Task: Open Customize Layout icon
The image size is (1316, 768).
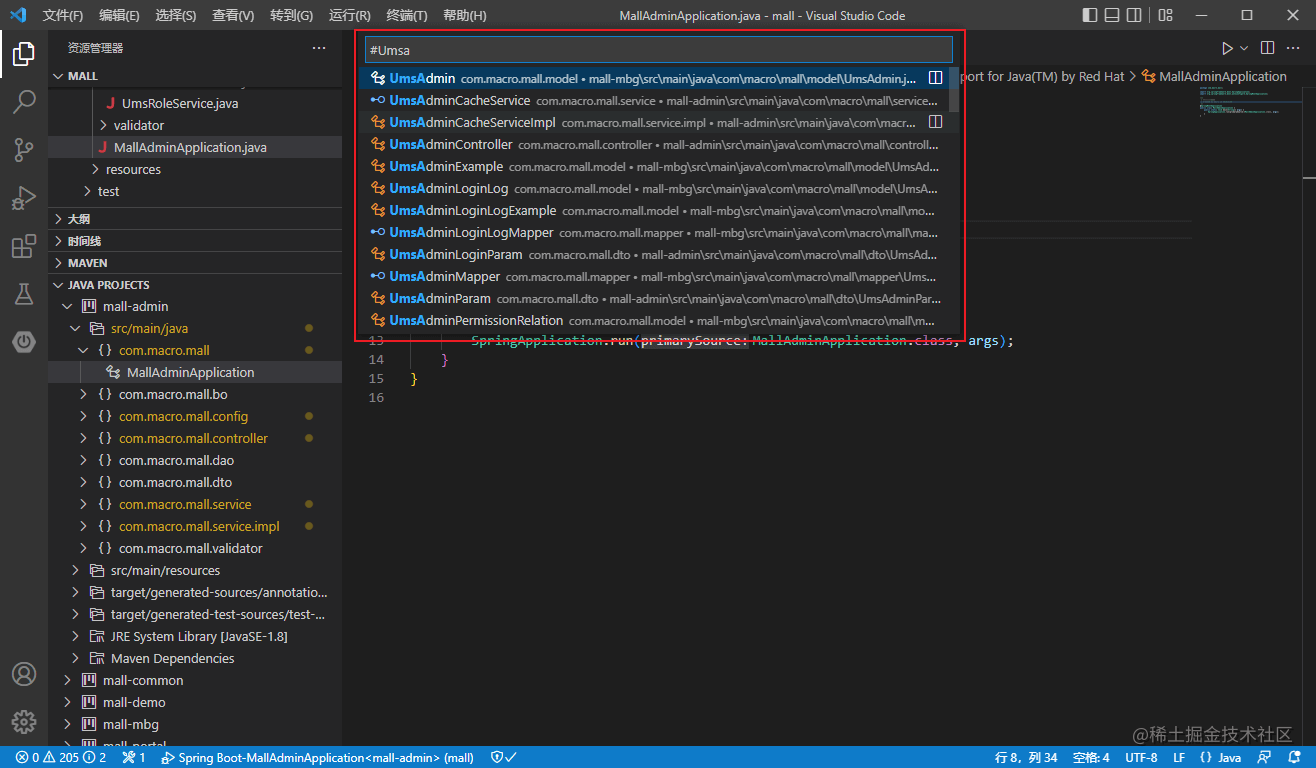Action: 1166,15
